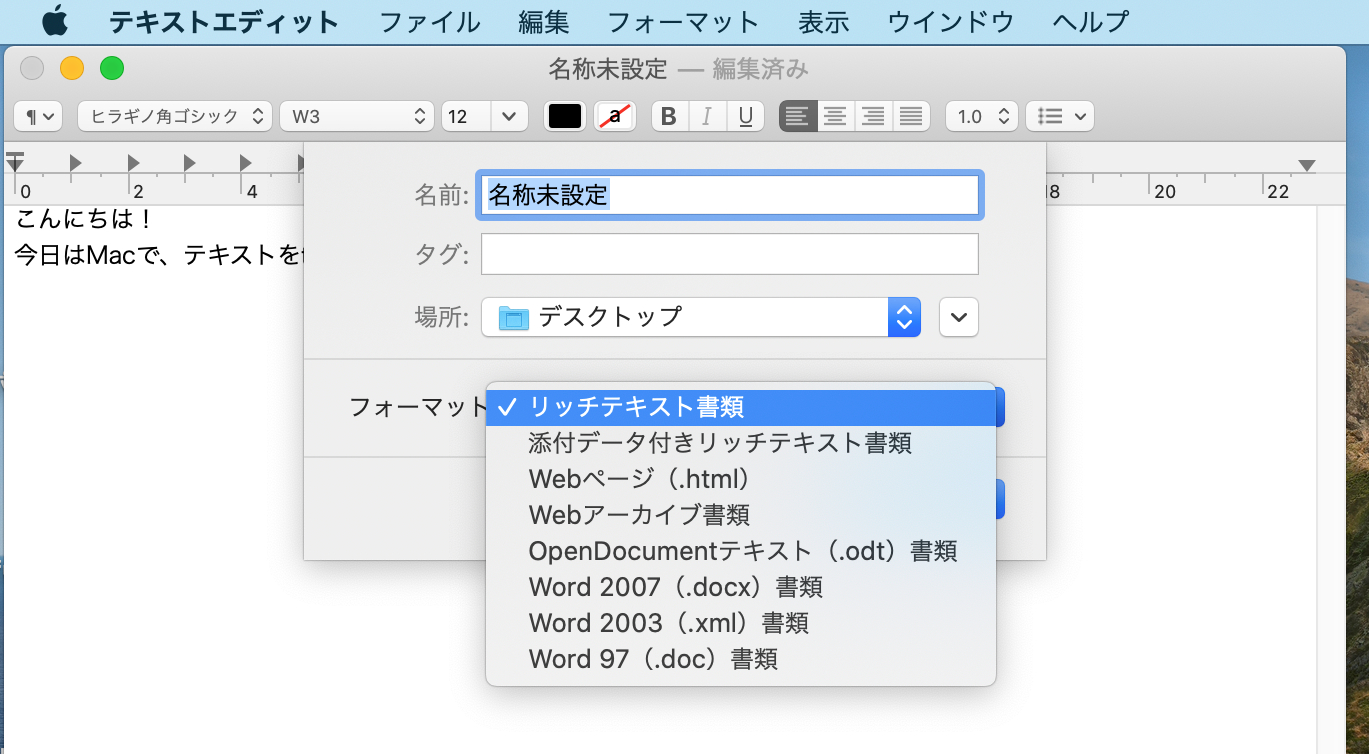
Task: Open the ヒラギノ角ゴシック font family dropdown
Action: pos(175,116)
